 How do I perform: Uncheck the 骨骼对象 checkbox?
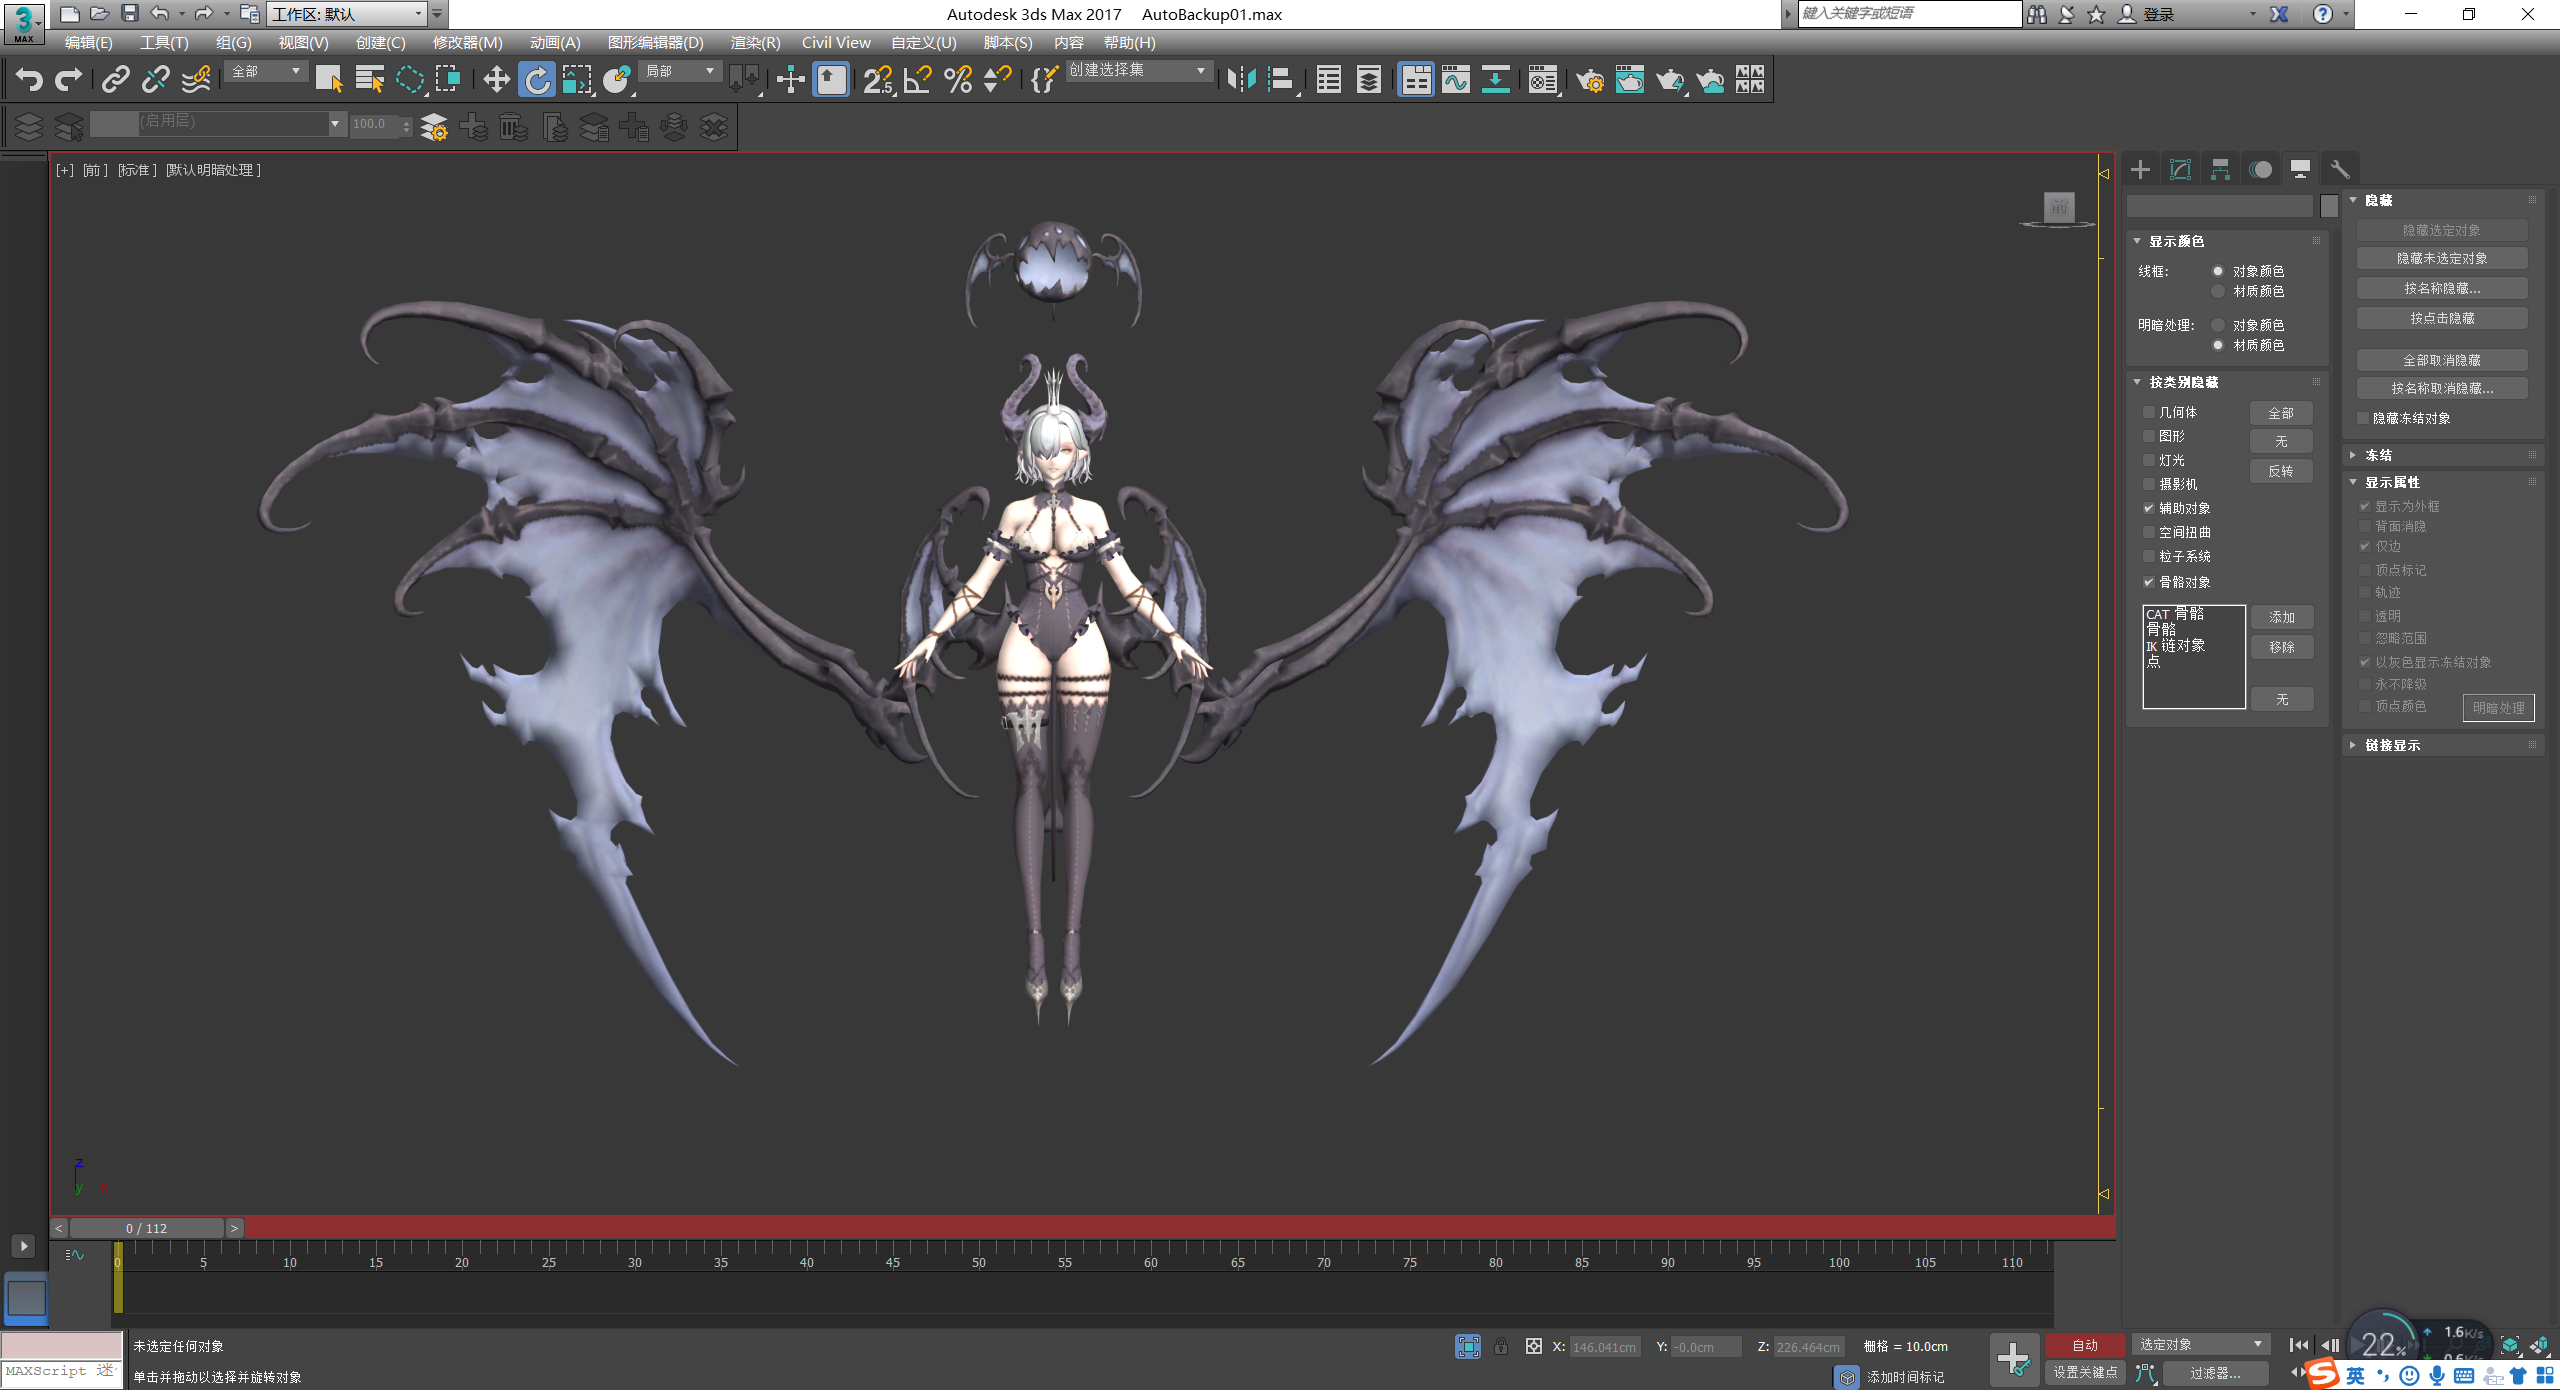(x=2148, y=582)
